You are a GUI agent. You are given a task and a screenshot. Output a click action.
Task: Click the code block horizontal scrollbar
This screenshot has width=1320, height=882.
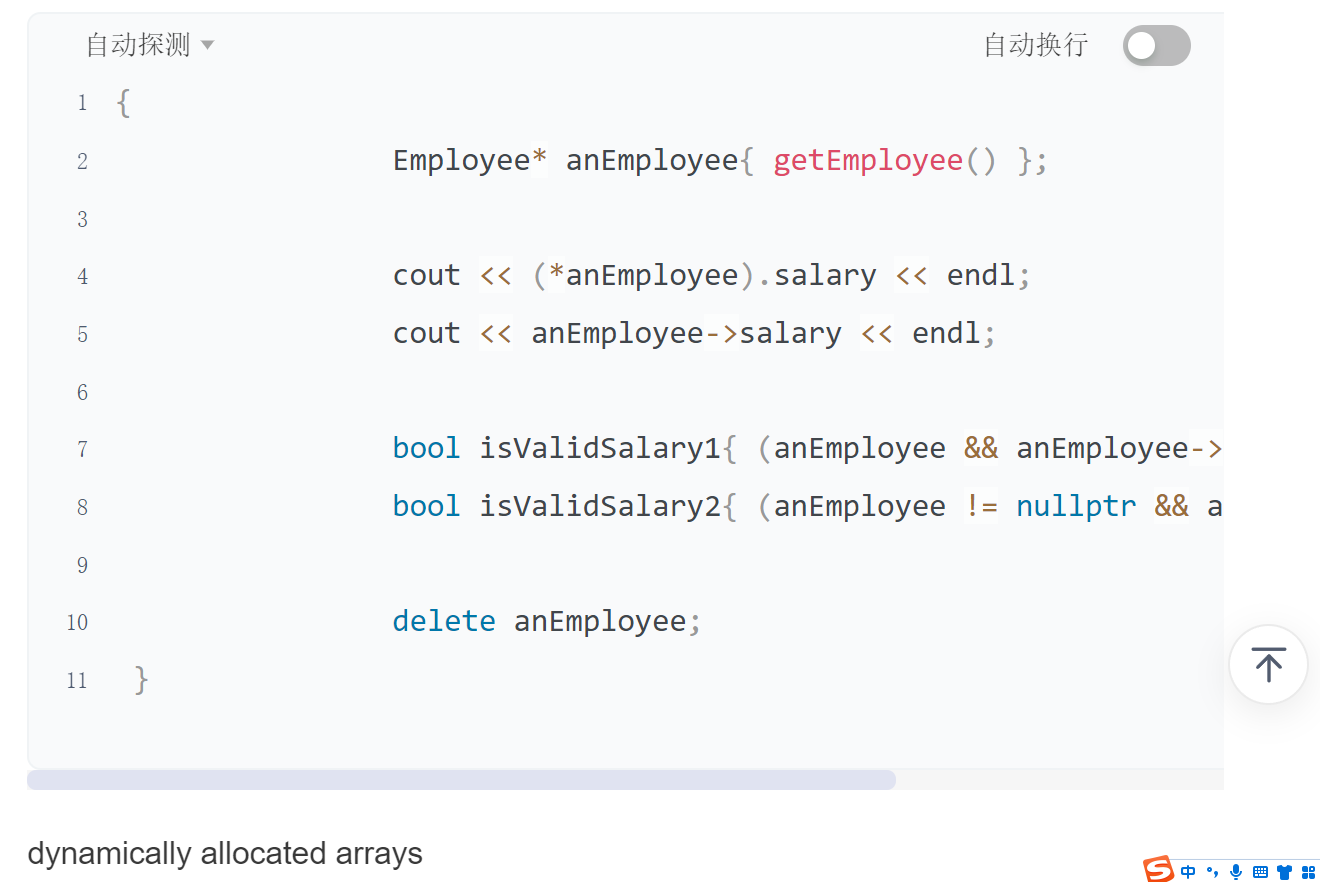[461, 780]
